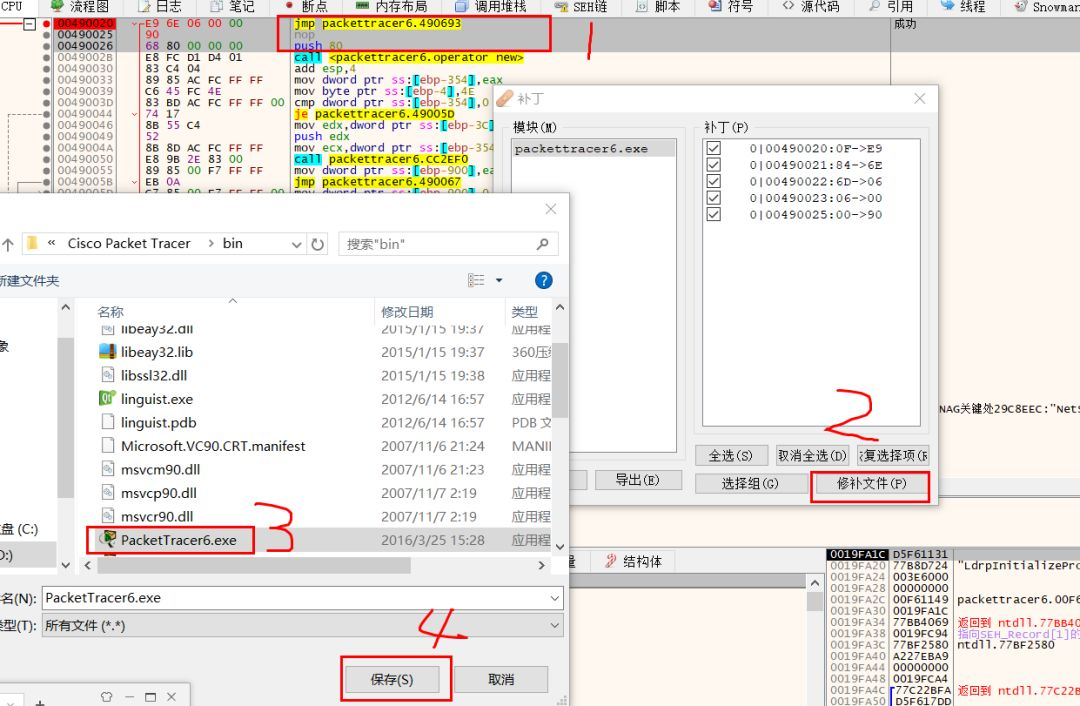1080x706 pixels.
Task: Open the 所有文件 (*.*) file type dropdown
Action: (554, 625)
